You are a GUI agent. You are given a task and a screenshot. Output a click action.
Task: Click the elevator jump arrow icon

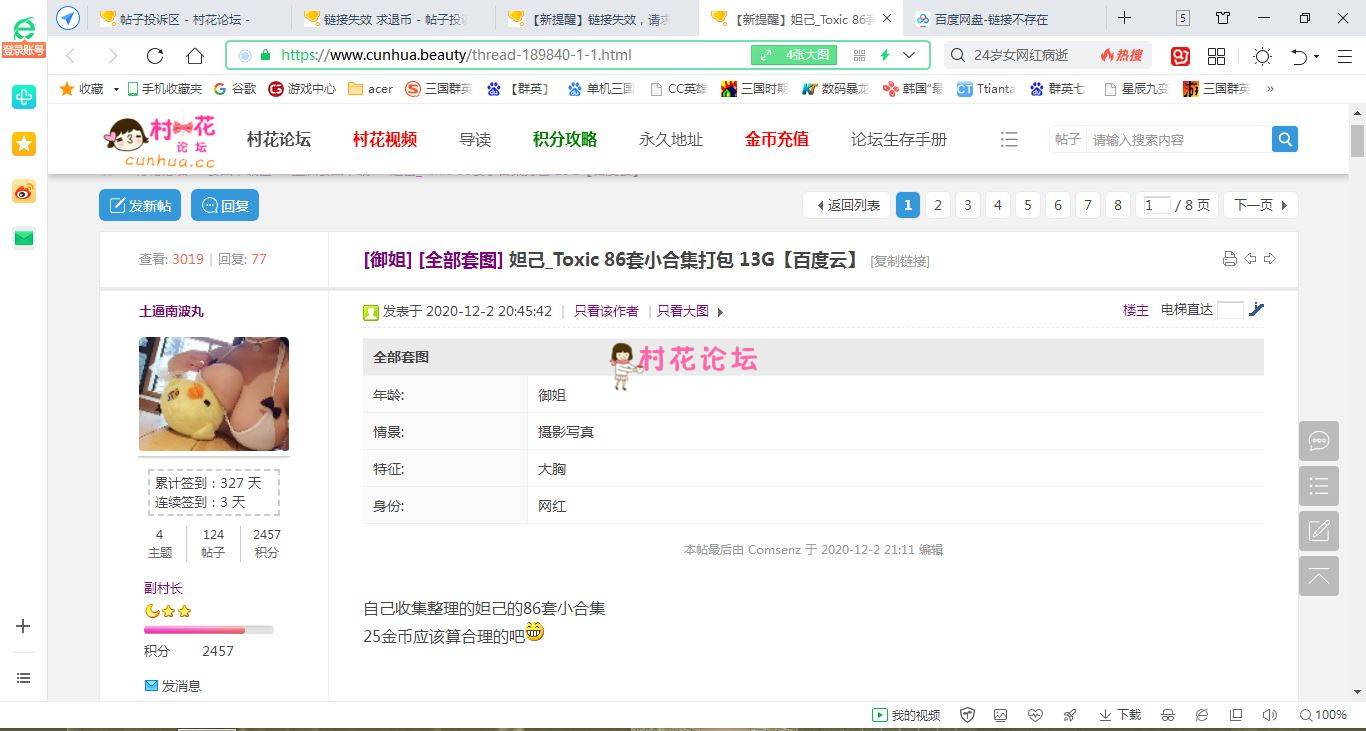(x=1257, y=310)
